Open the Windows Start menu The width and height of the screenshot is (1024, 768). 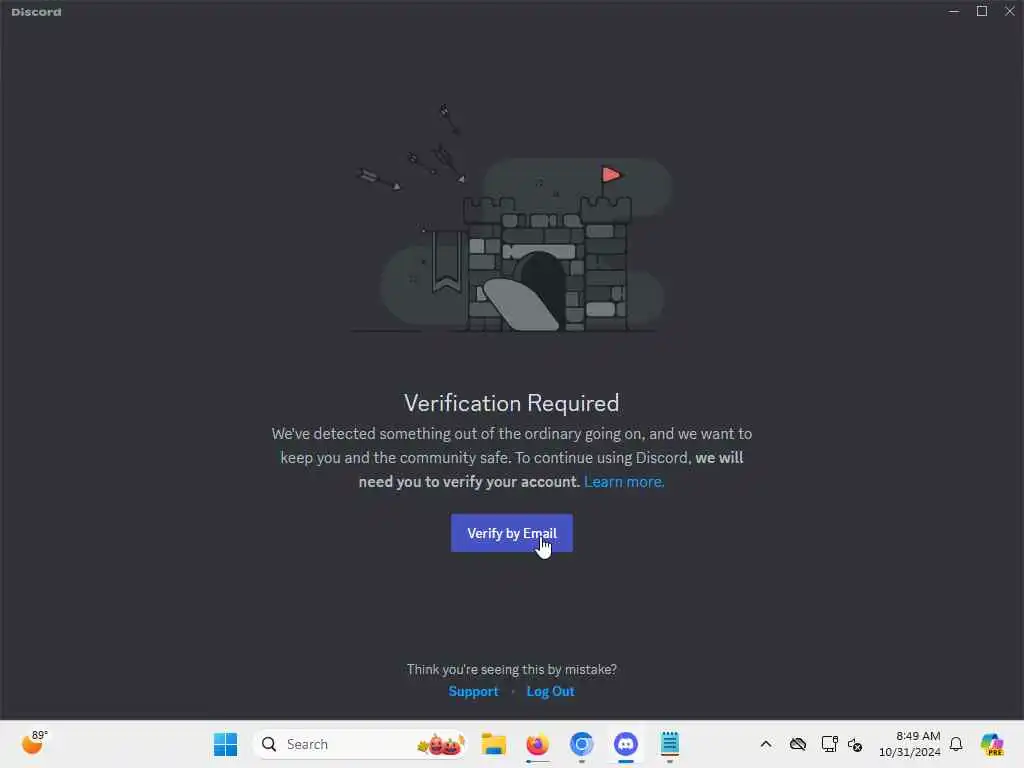coord(225,744)
